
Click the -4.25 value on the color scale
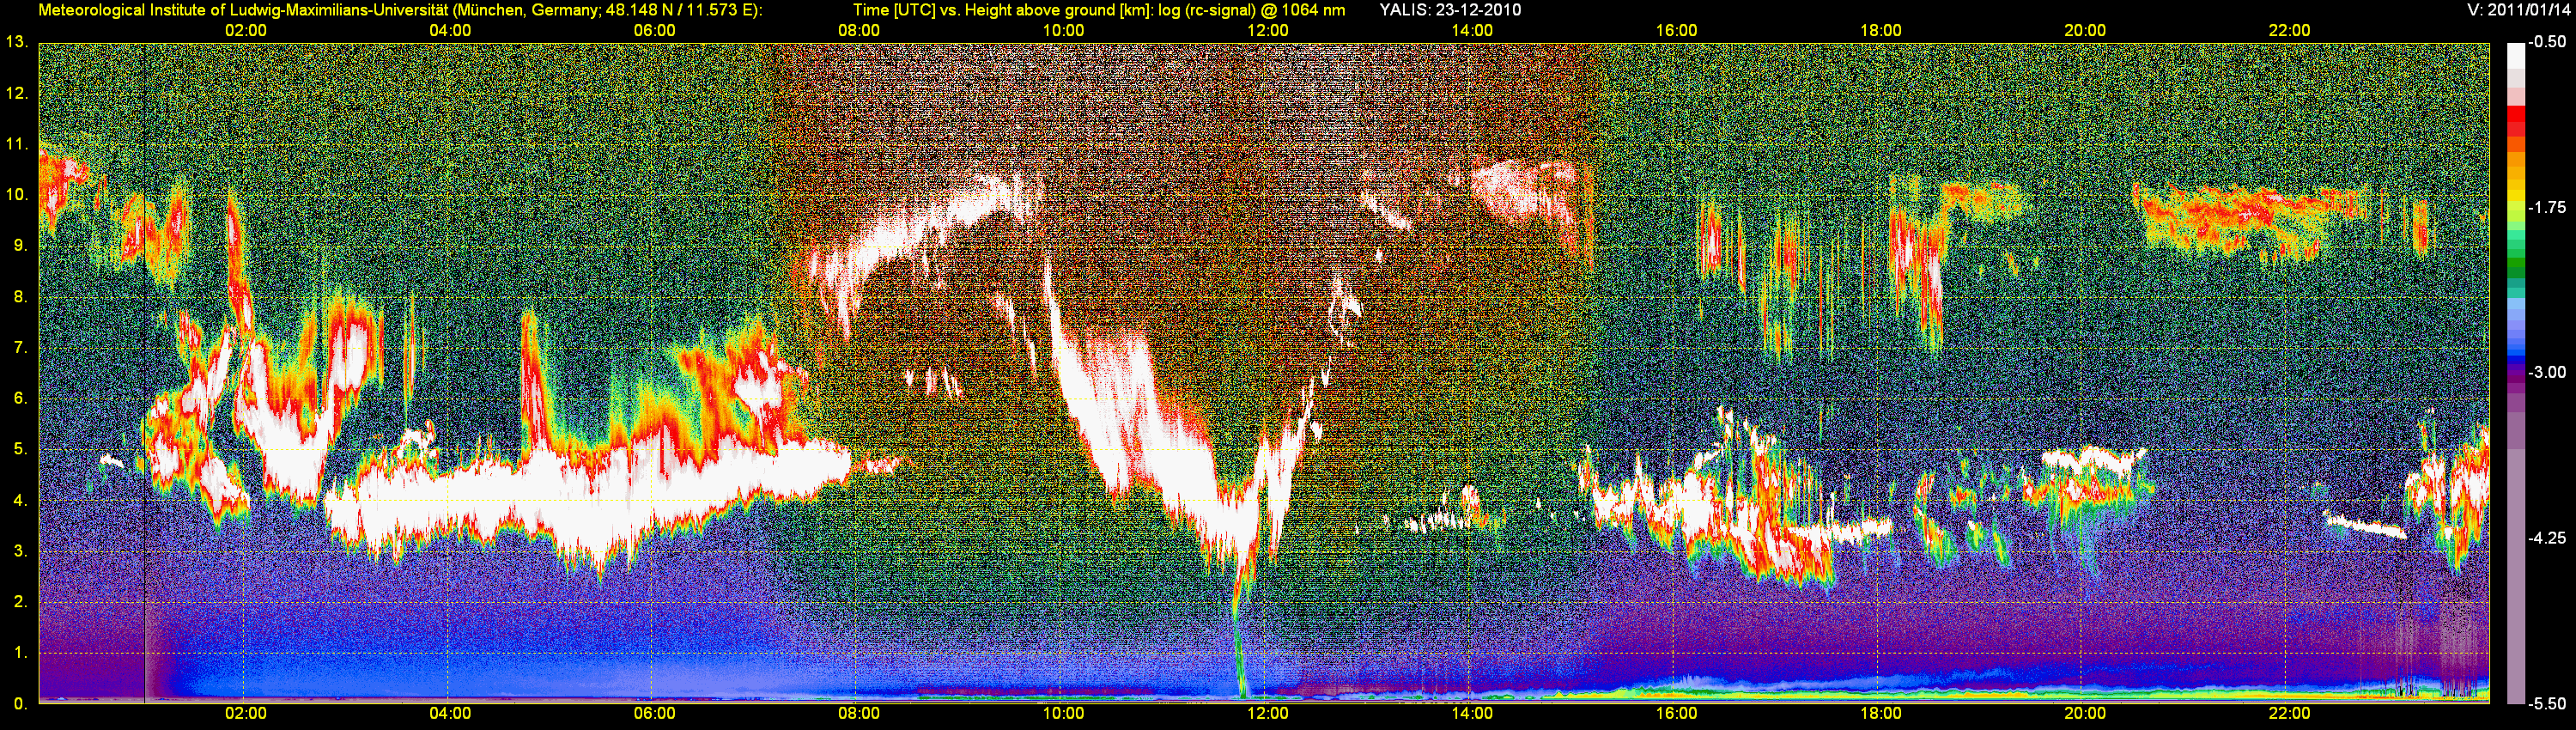coord(2546,538)
